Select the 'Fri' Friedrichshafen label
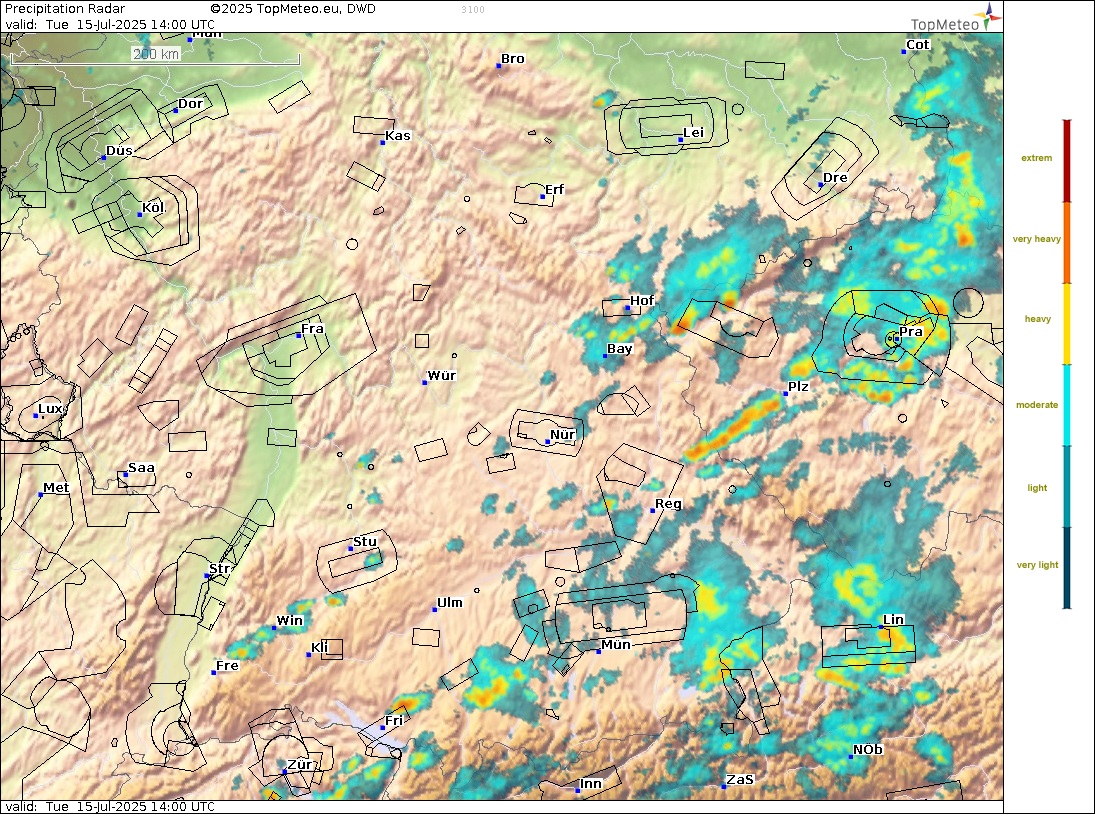This screenshot has width=1095, height=814. tap(394, 720)
